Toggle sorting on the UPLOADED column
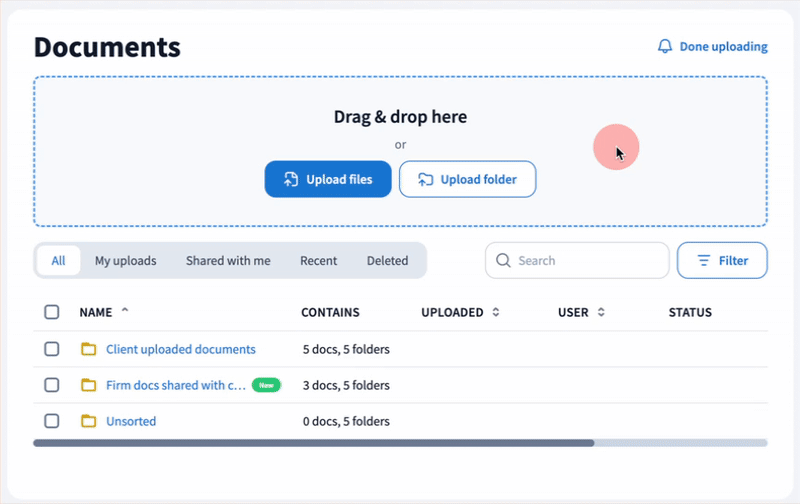The image size is (800, 504). tap(496, 313)
